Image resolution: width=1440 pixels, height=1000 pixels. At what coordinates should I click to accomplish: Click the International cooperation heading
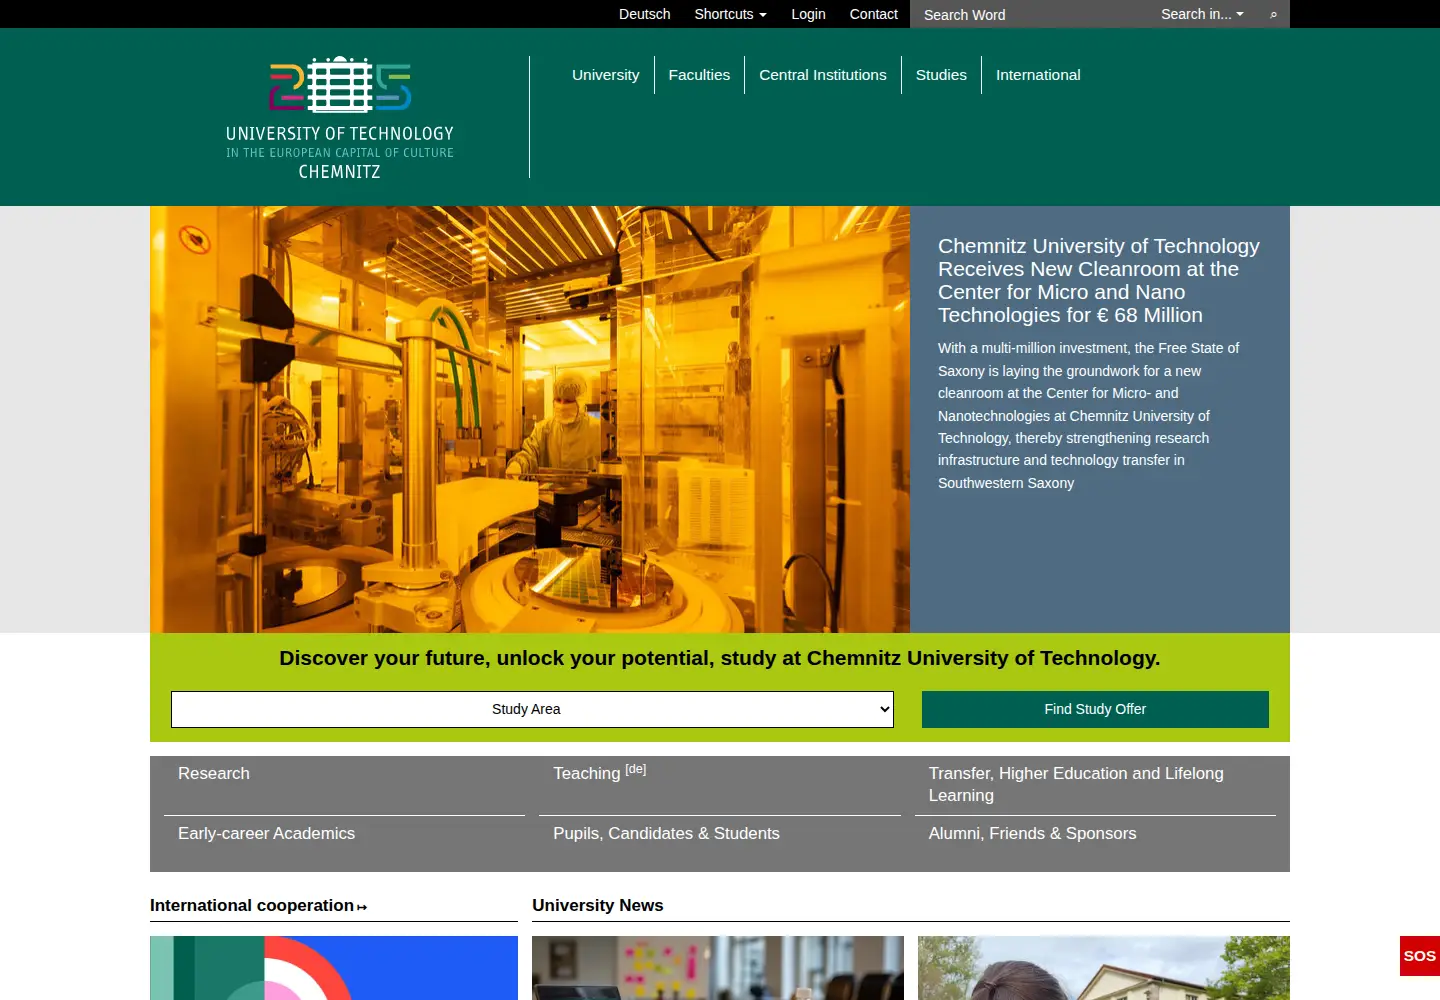point(252,905)
